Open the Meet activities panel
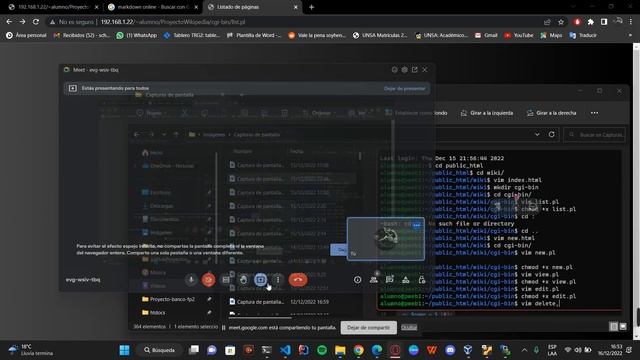640x360 pixels. coord(406,280)
